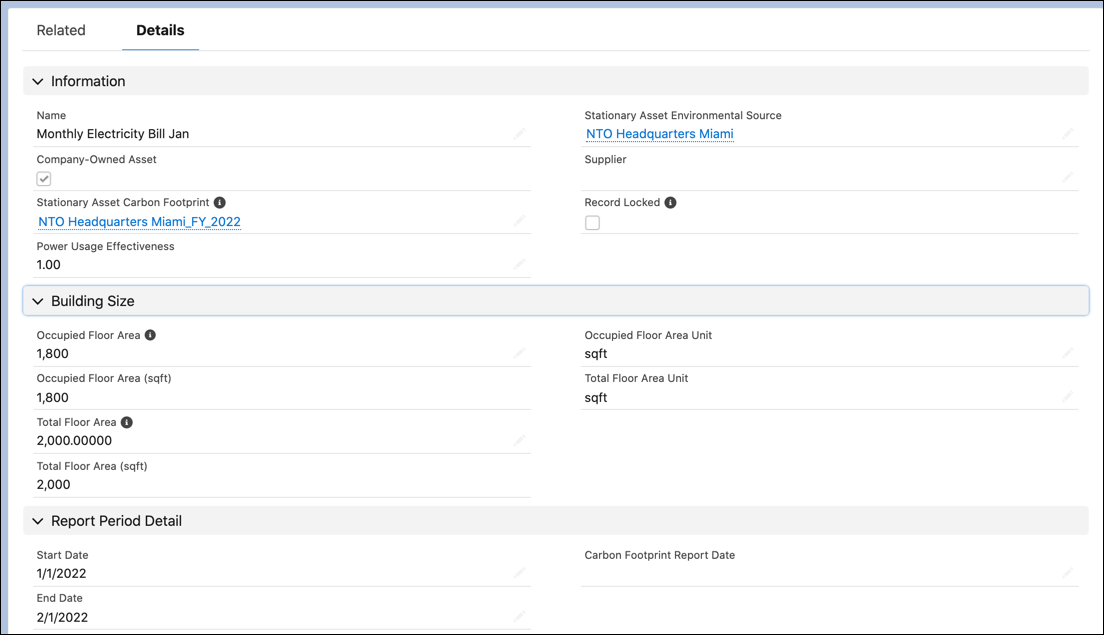Toggle the Company-Owned Asset checkbox
The height and width of the screenshot is (635, 1104).
point(44,179)
